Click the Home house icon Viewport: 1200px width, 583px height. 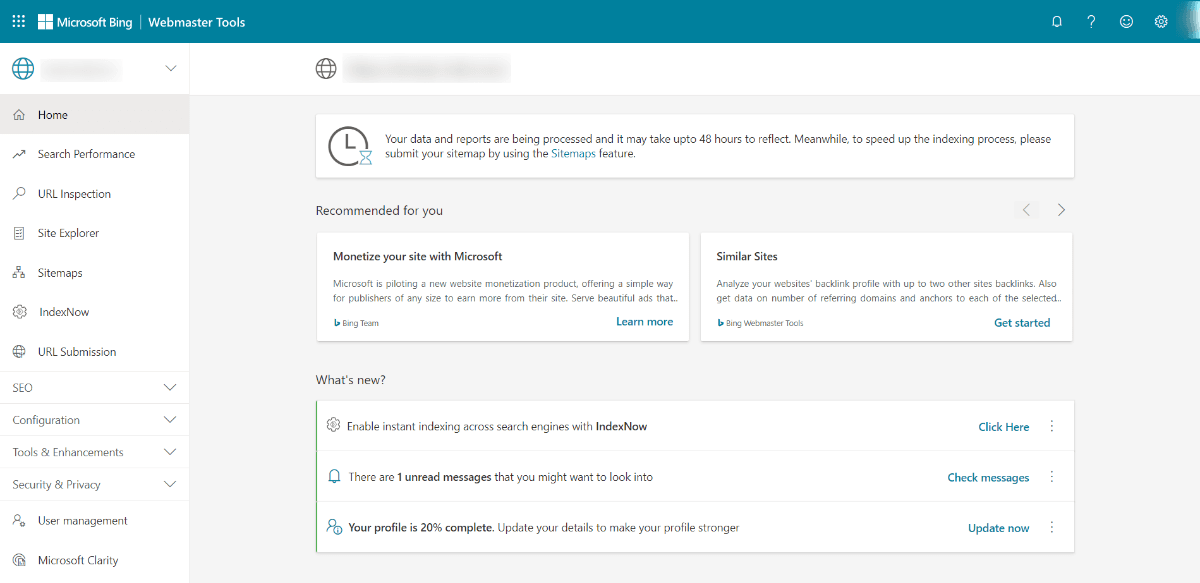coord(19,115)
